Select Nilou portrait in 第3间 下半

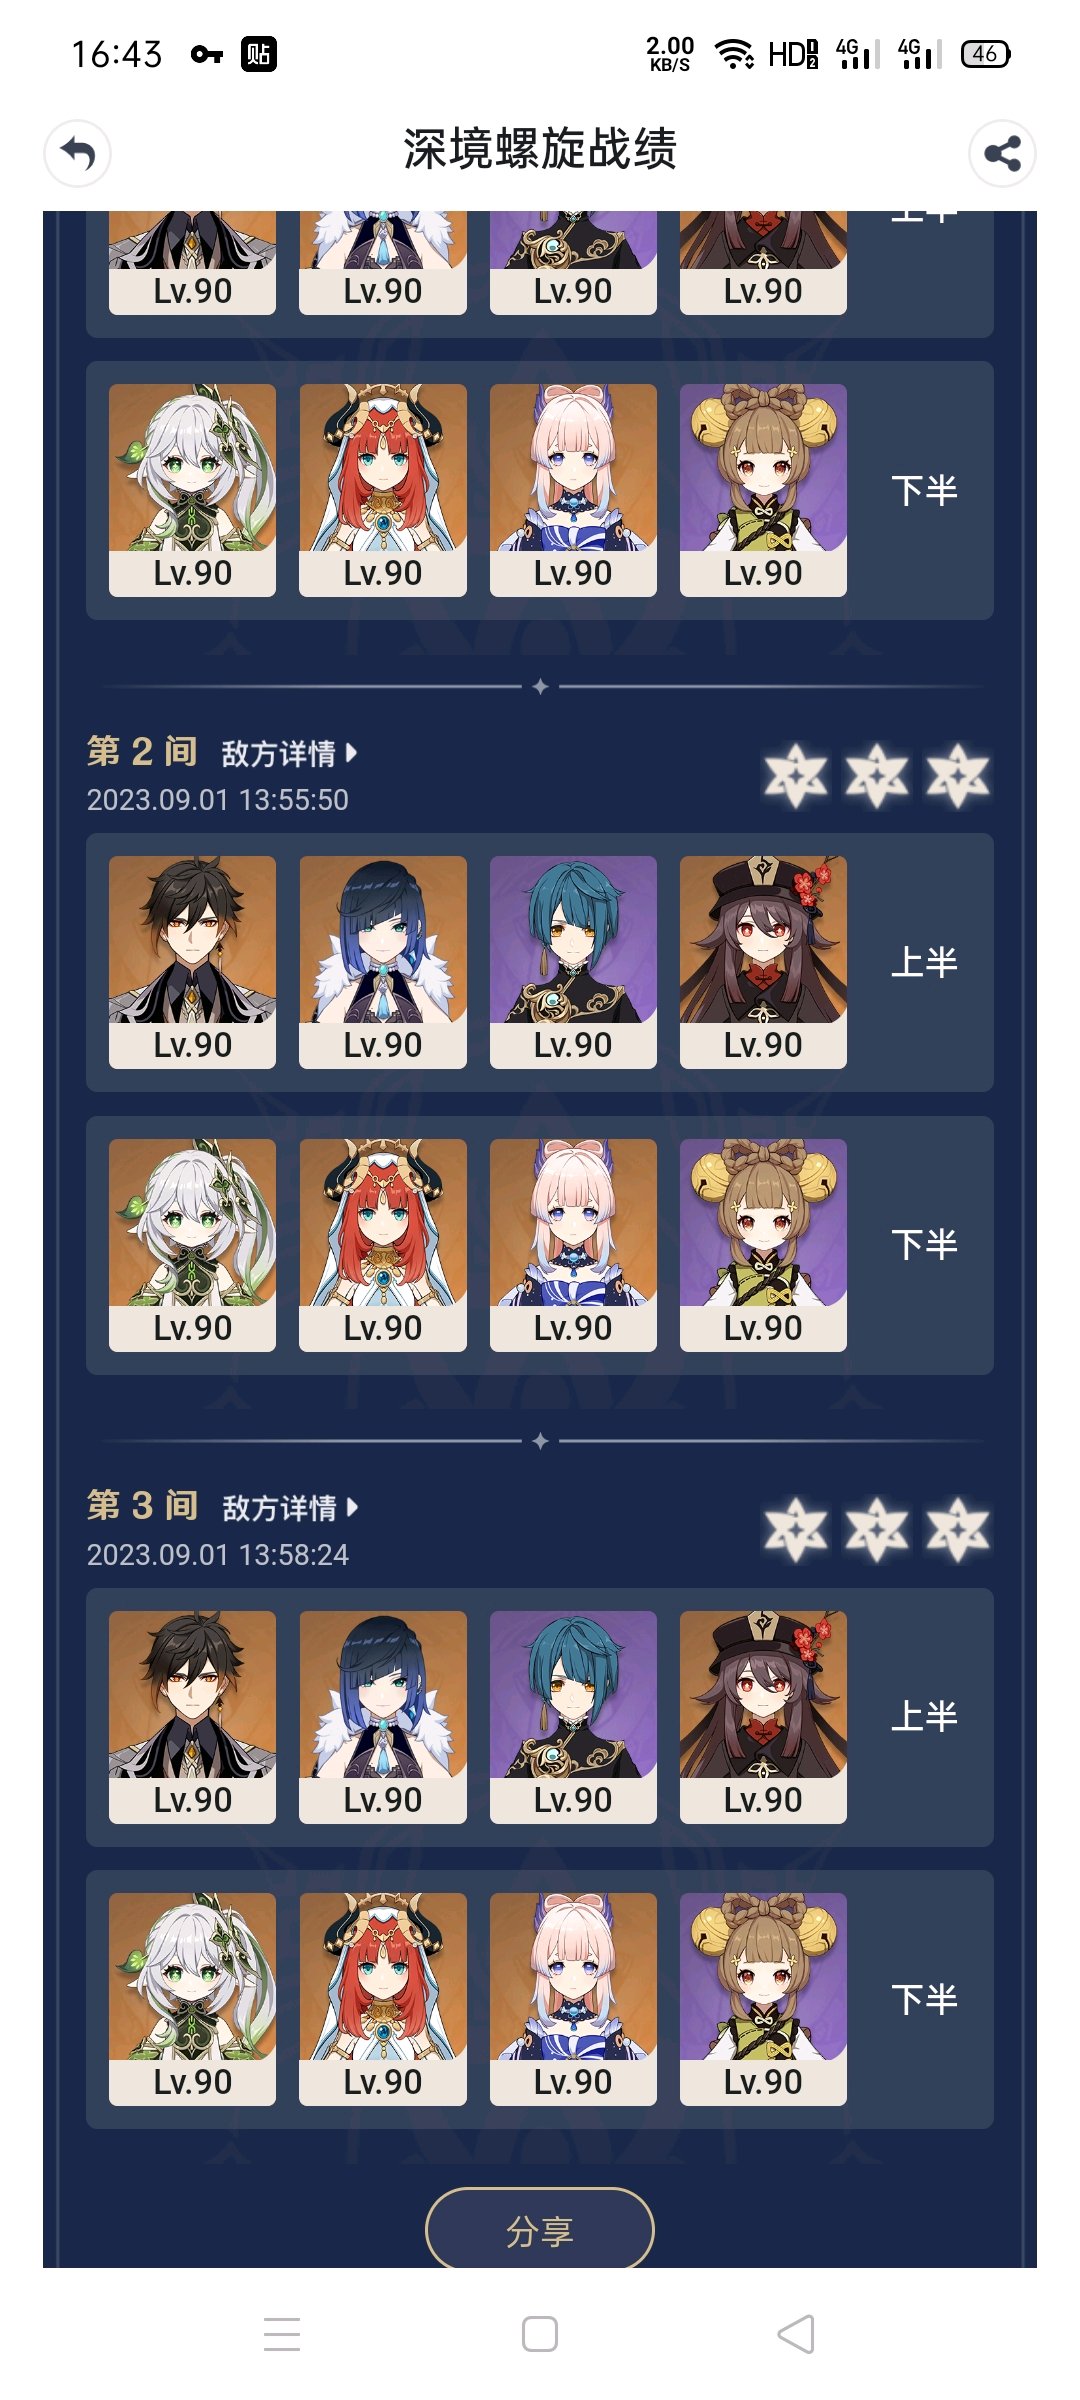[x=383, y=1999]
